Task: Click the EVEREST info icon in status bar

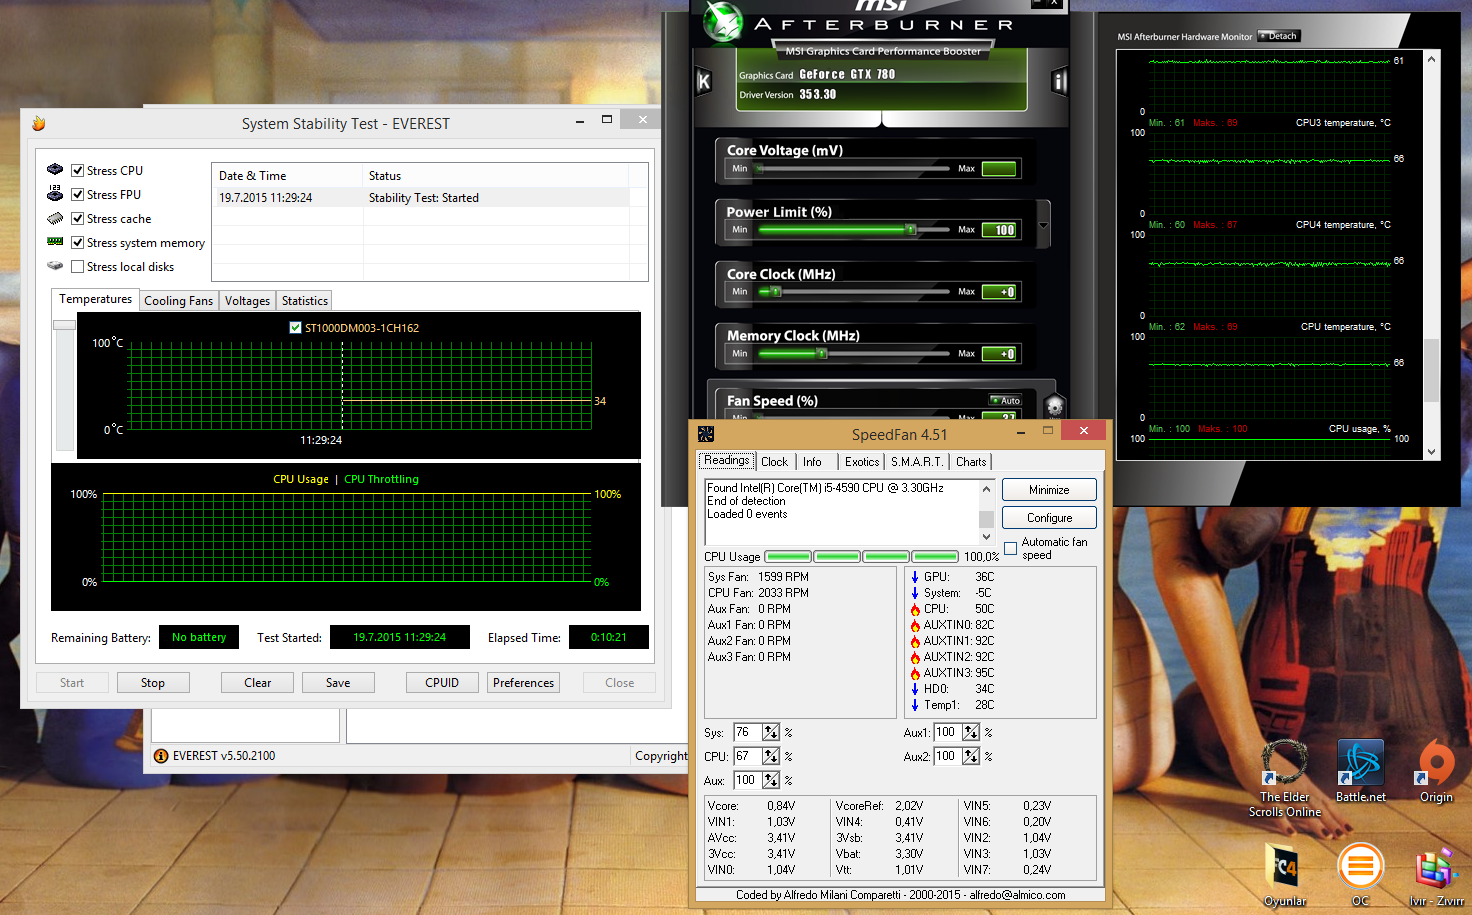Action: [x=161, y=756]
